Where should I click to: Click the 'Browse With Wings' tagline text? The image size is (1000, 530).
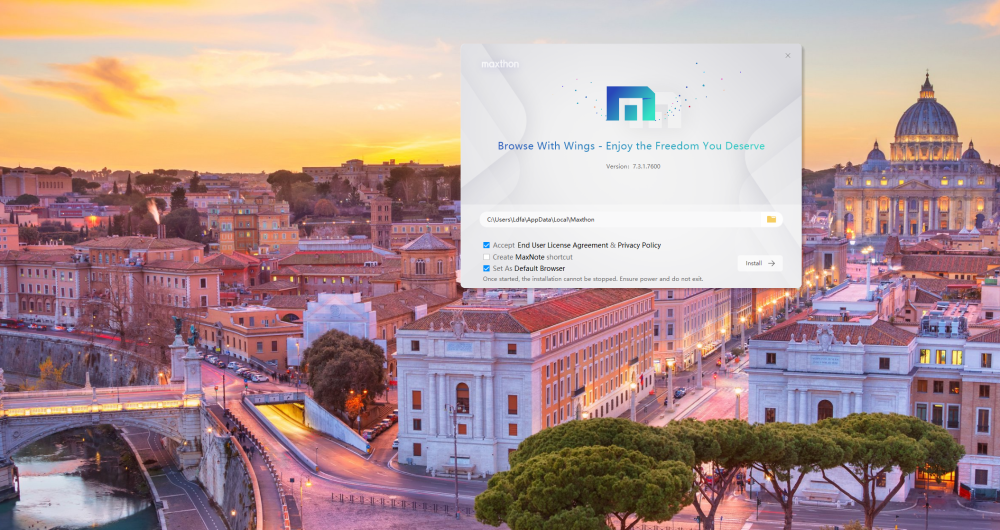click(x=631, y=146)
